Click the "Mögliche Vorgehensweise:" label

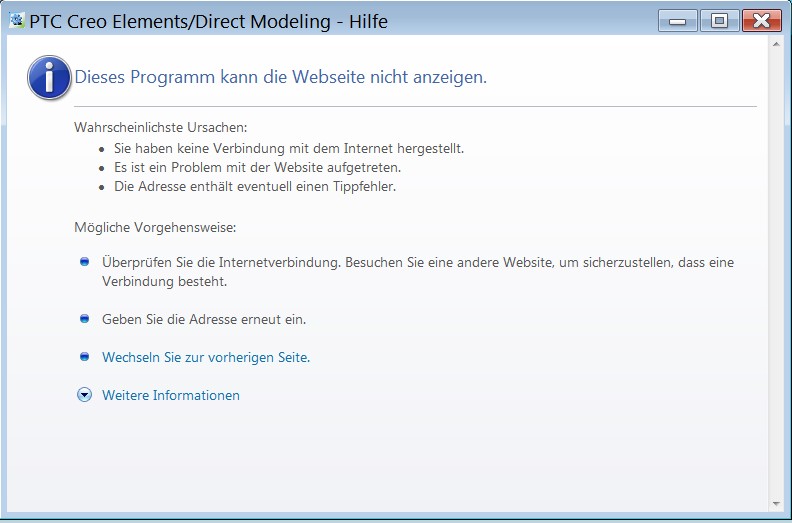tap(155, 227)
